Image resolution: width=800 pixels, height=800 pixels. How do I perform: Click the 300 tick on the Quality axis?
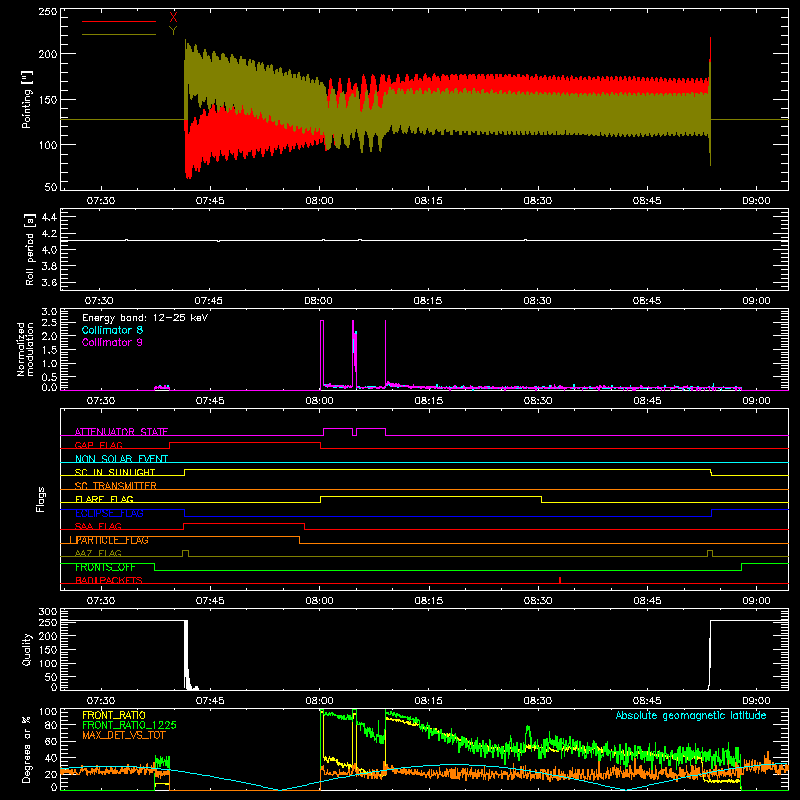click(x=47, y=612)
